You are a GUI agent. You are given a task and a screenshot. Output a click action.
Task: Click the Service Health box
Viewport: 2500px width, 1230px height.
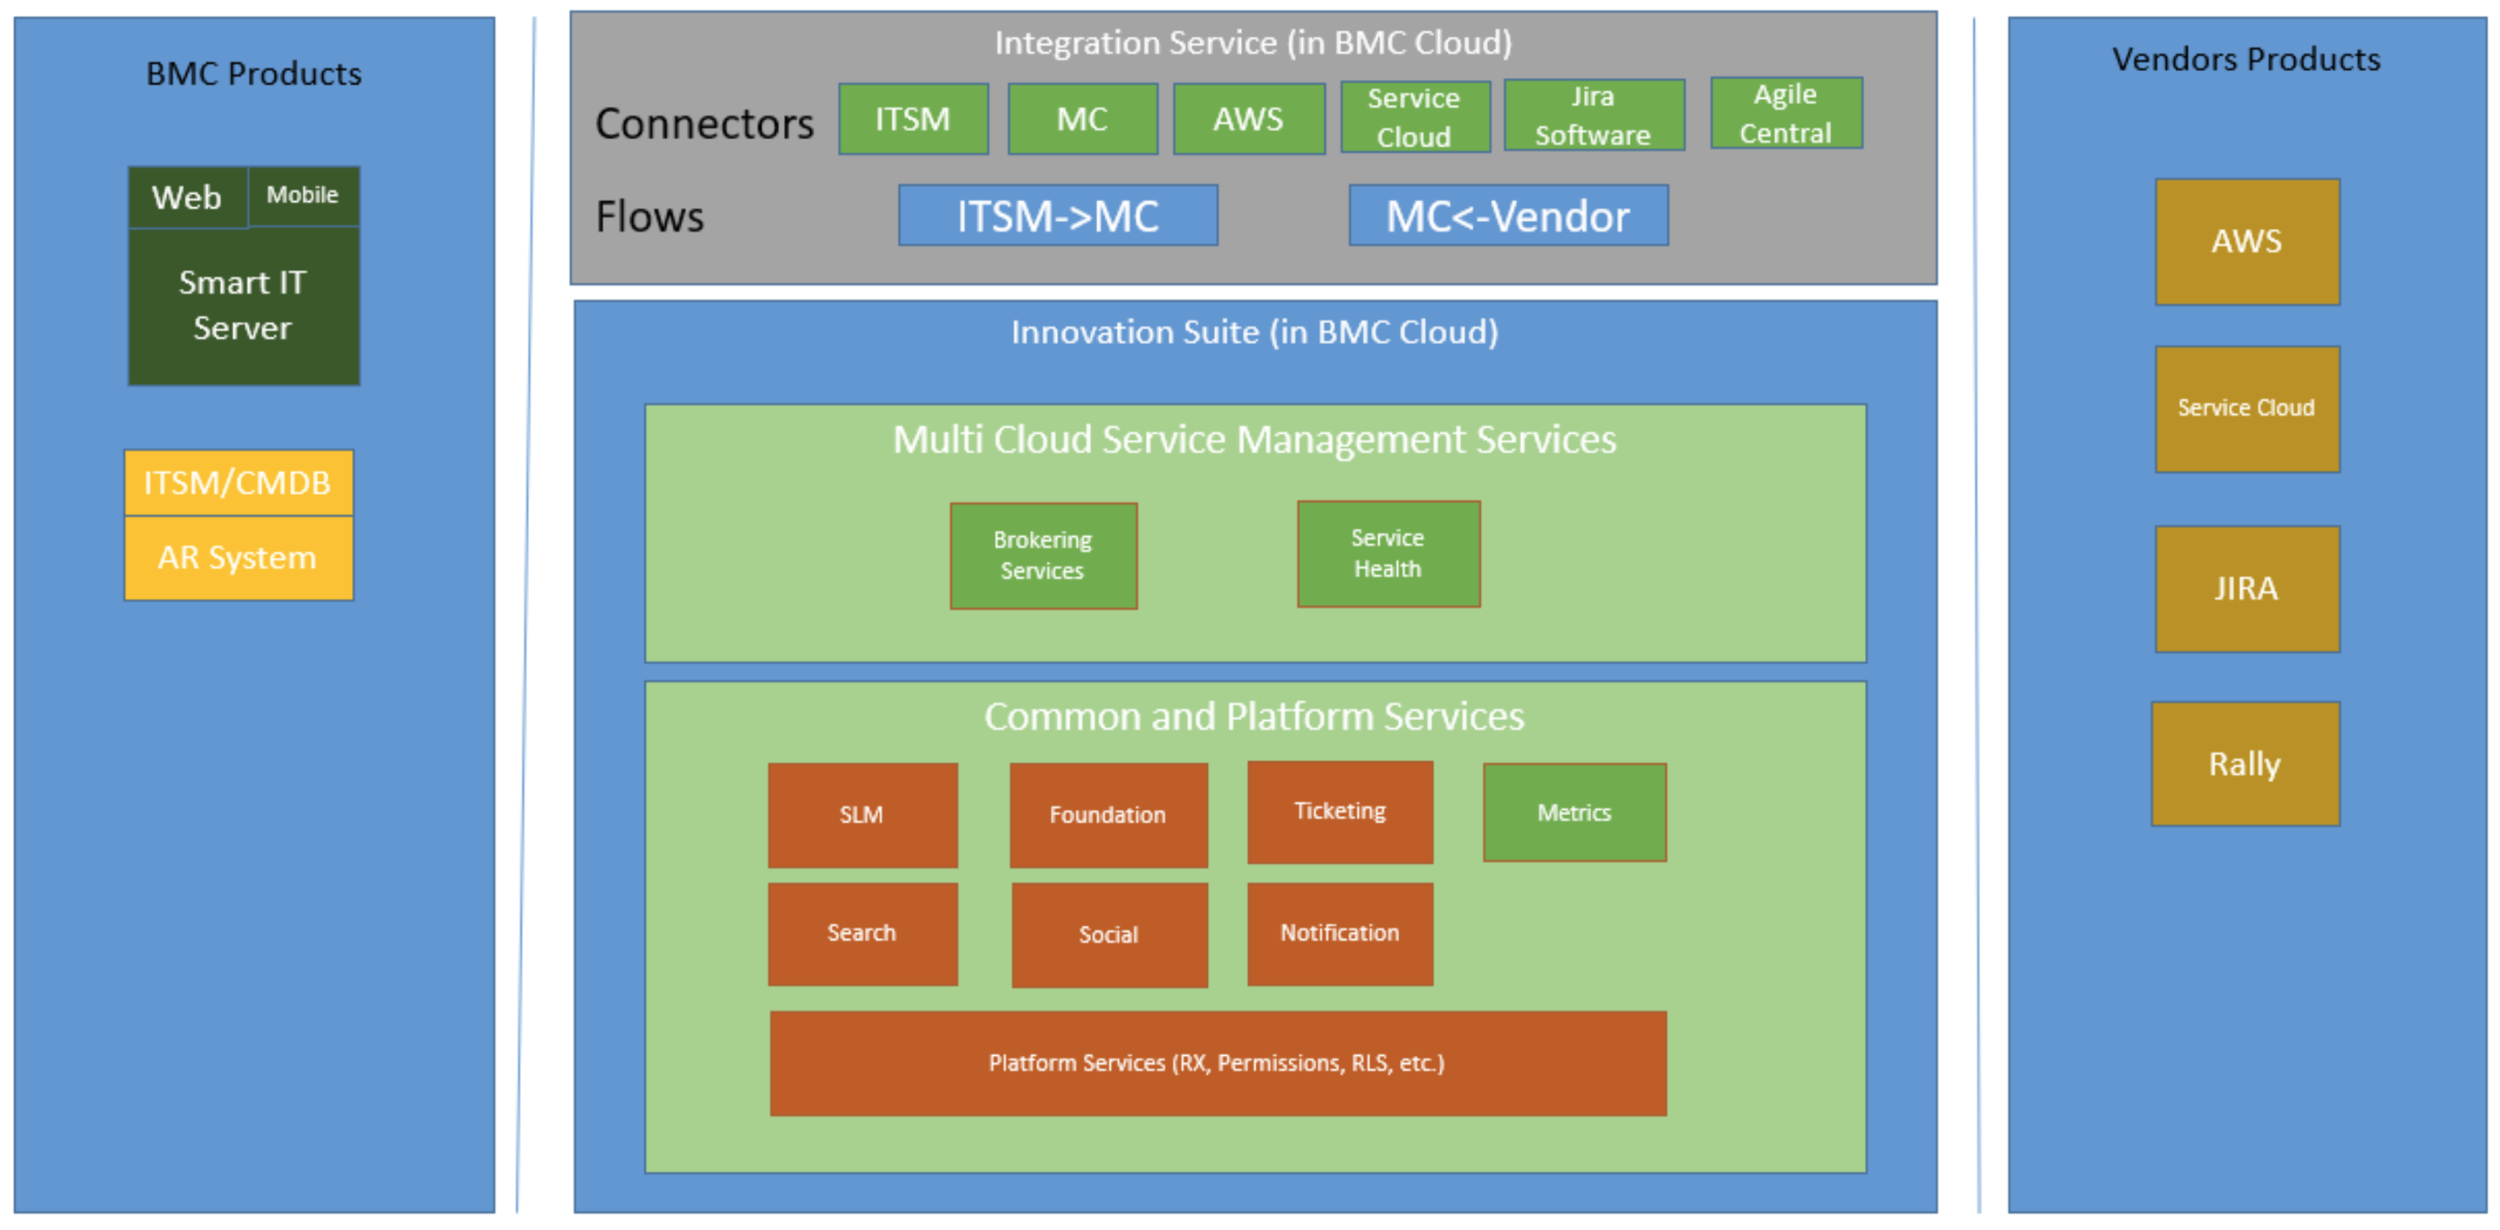coord(1388,553)
